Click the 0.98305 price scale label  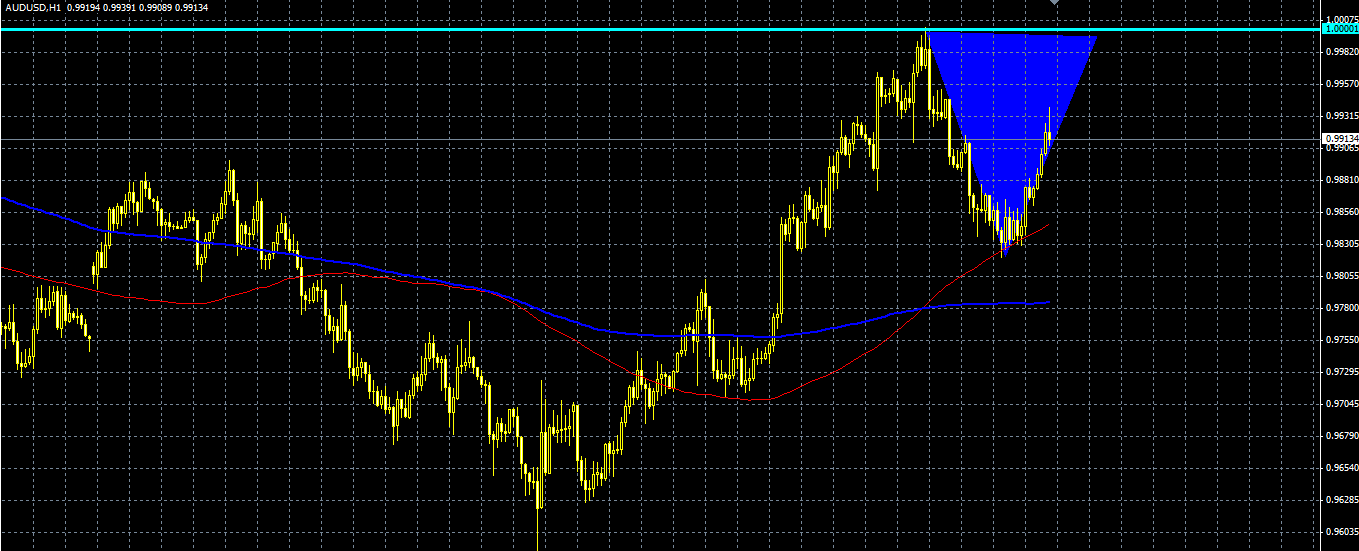click(1340, 243)
